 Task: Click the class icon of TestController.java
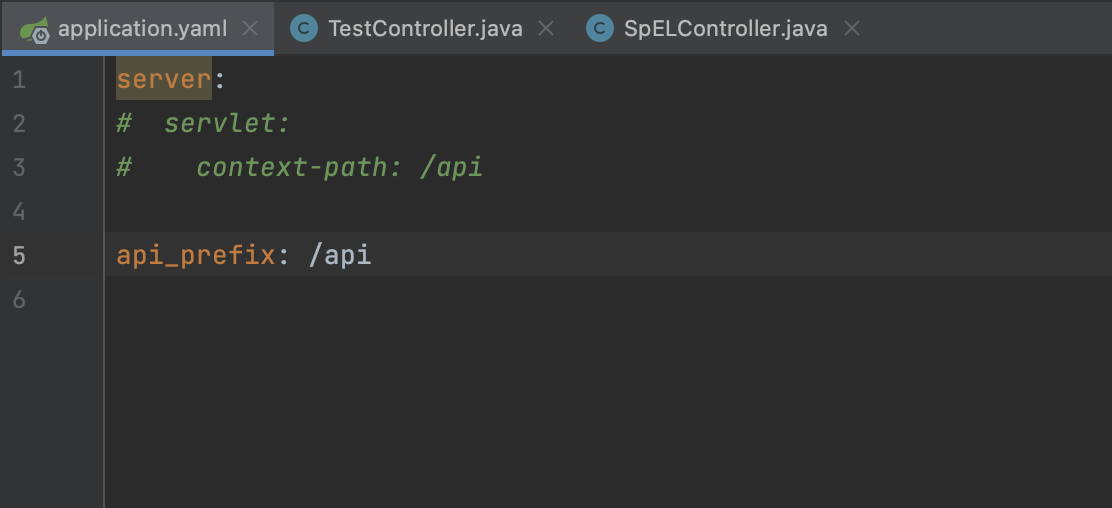(x=304, y=28)
